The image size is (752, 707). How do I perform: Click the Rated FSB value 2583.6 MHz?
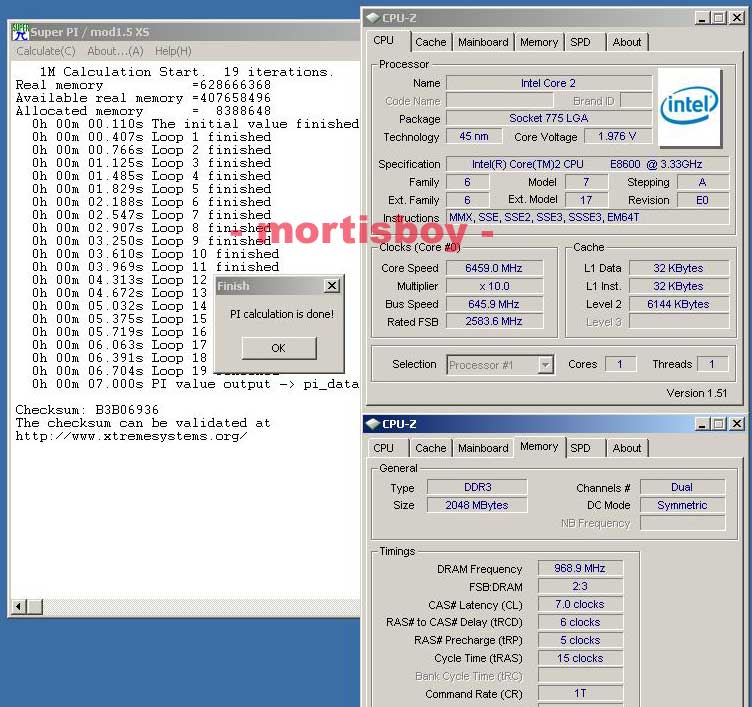494,321
